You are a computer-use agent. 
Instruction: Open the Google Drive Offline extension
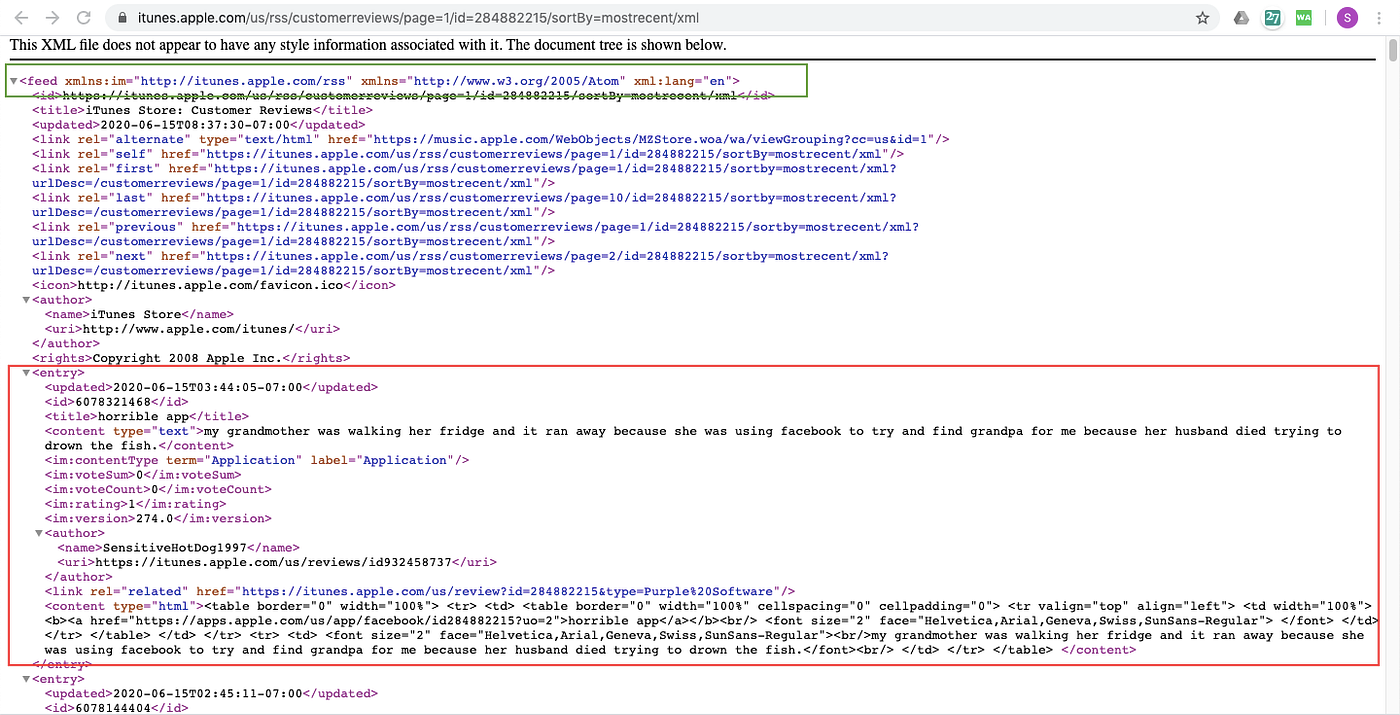[1240, 17]
